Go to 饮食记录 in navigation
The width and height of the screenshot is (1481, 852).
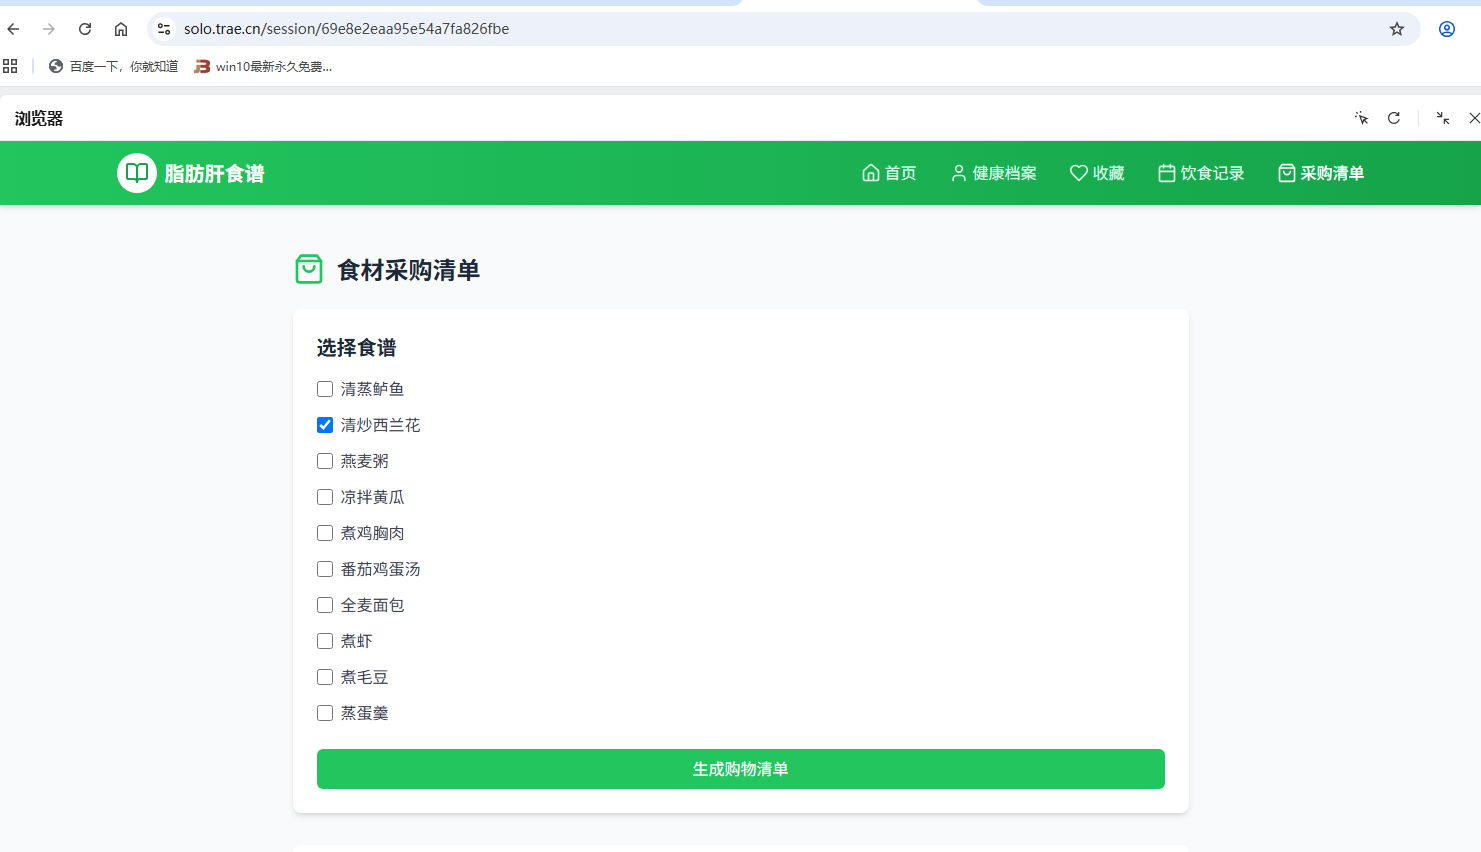pos(1201,173)
